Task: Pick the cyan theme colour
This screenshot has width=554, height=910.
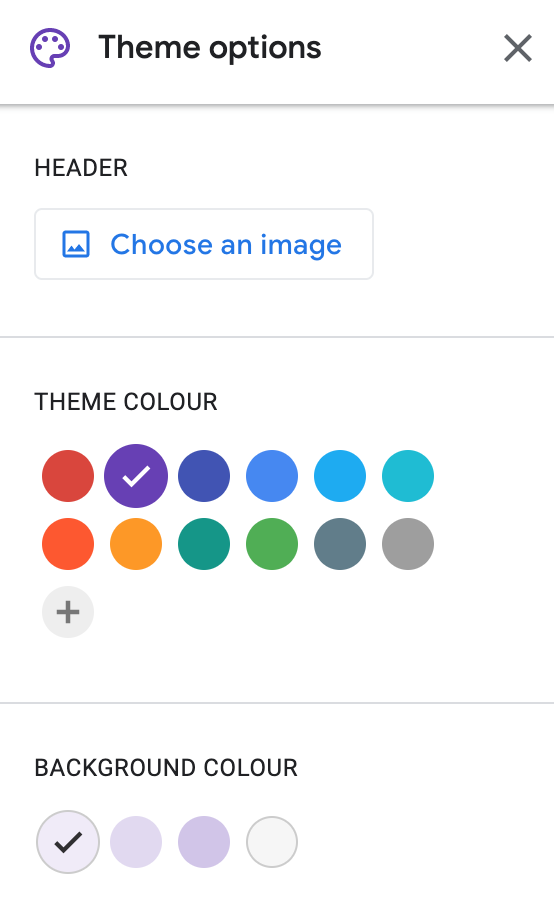Action: pos(408,476)
